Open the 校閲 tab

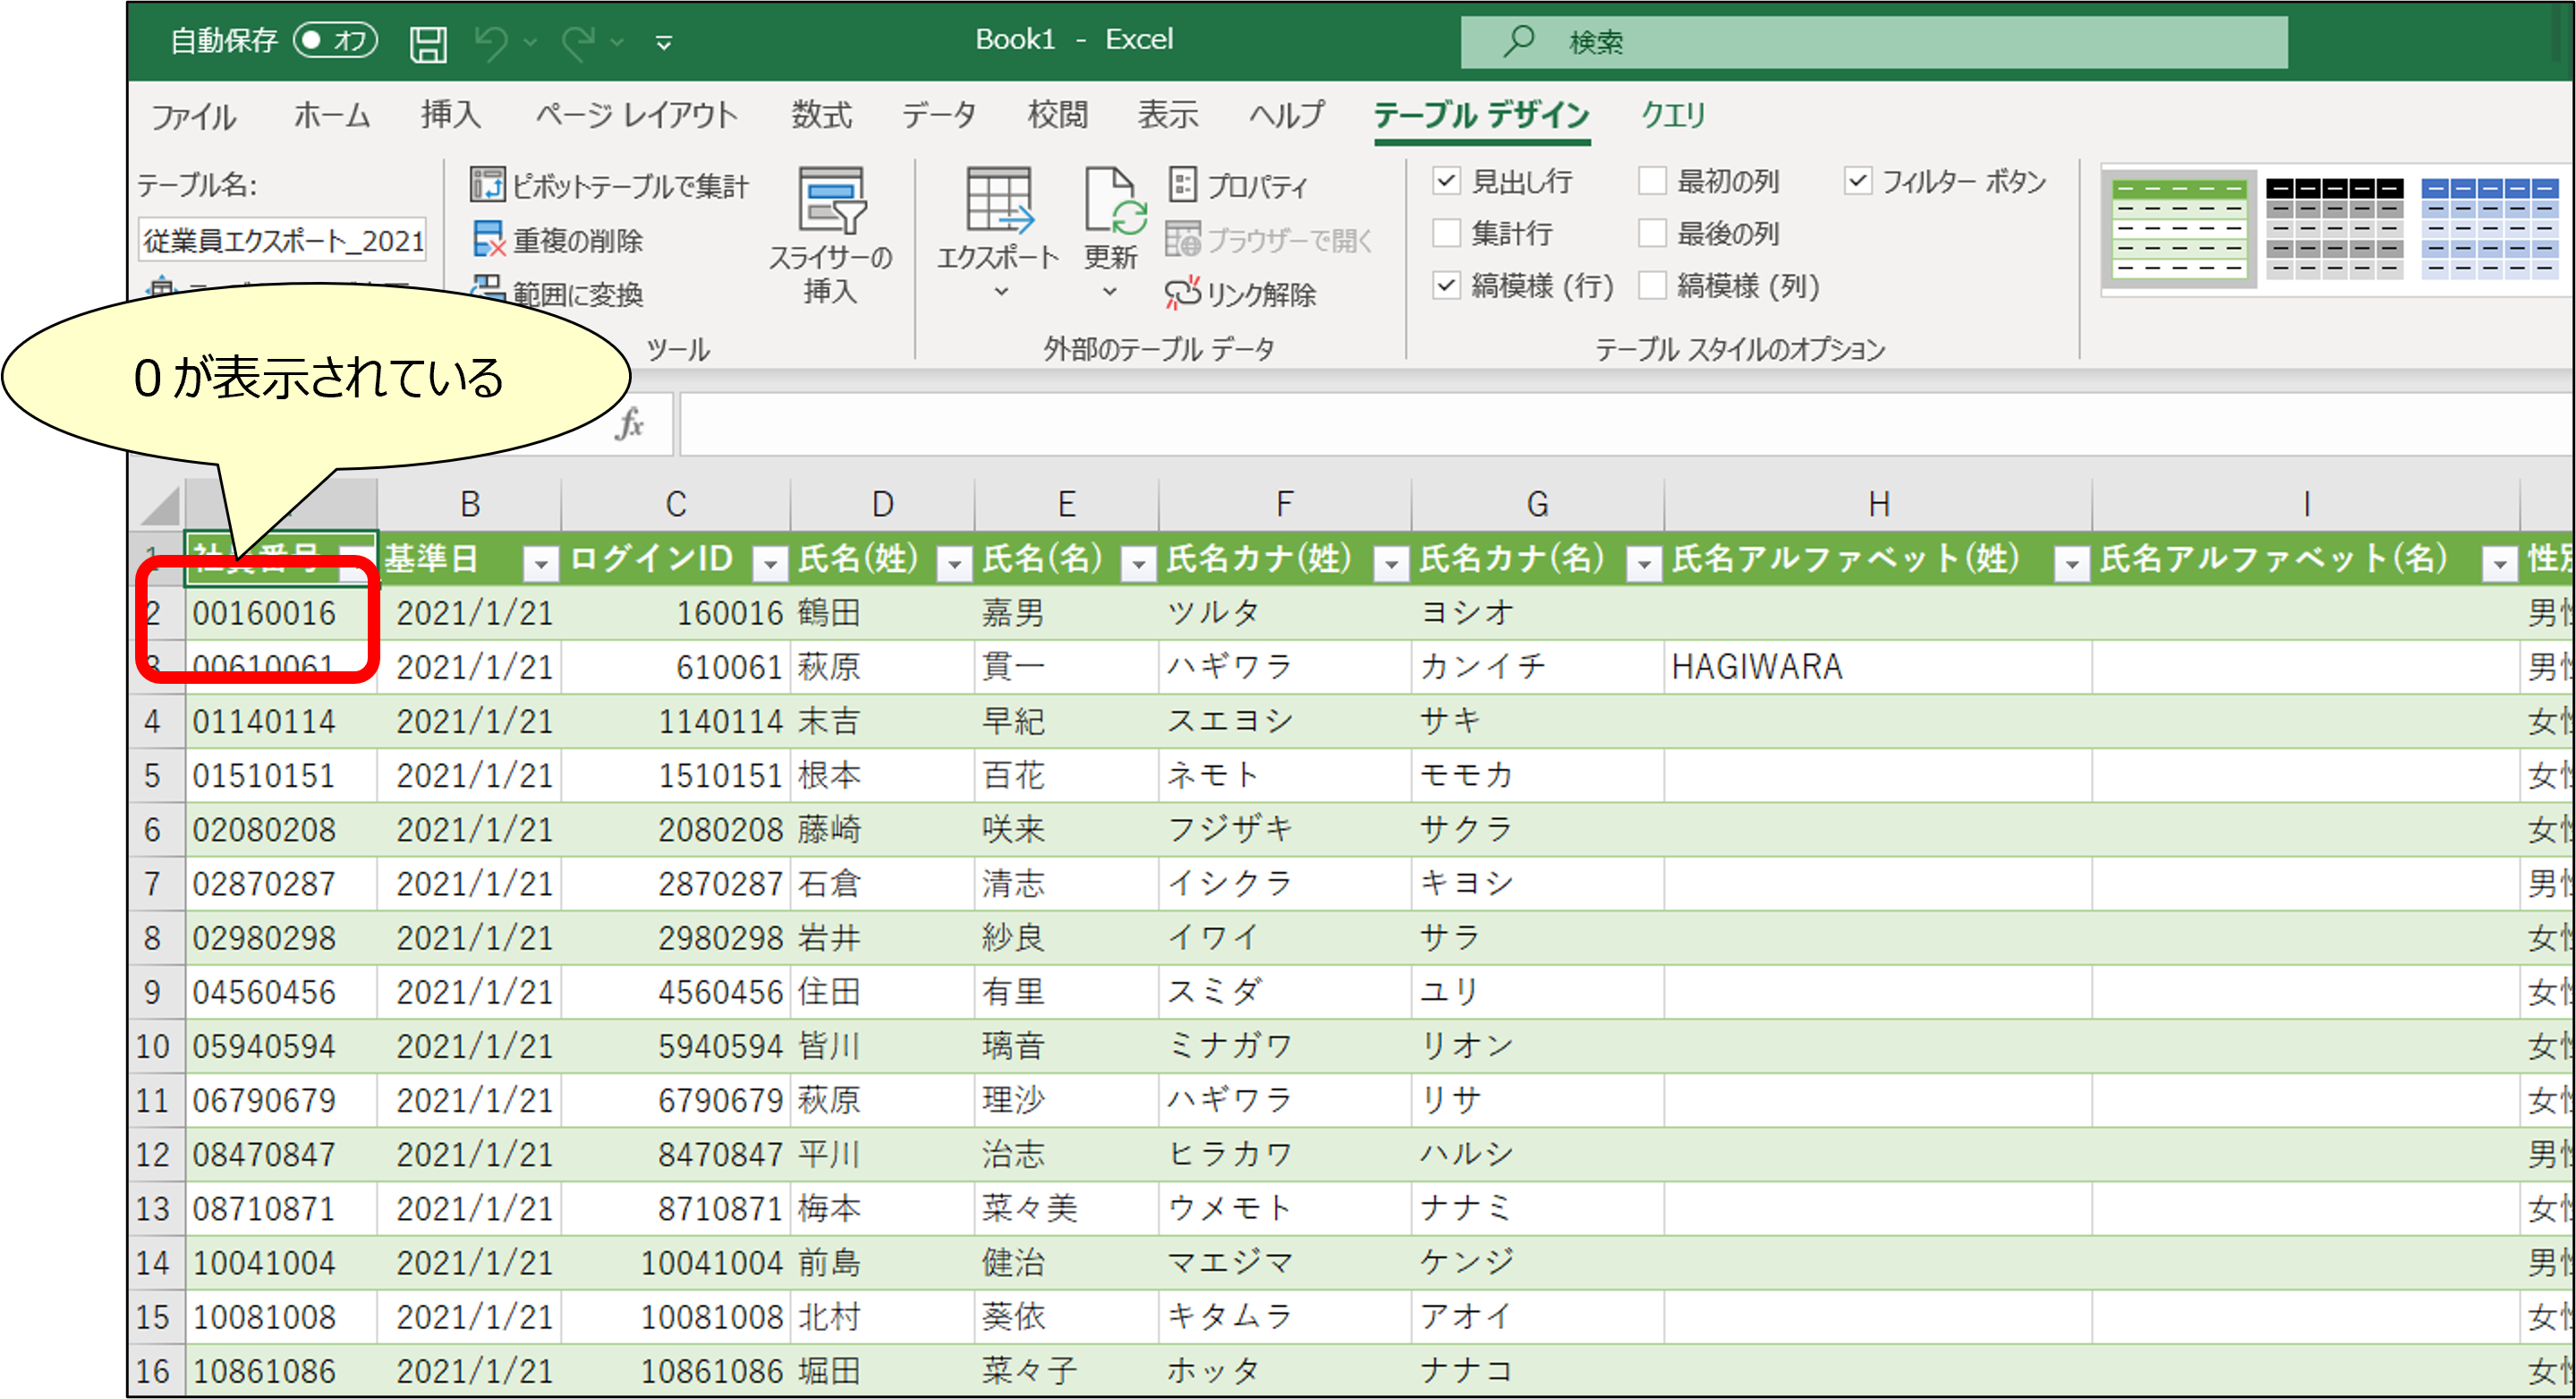point(1057,115)
